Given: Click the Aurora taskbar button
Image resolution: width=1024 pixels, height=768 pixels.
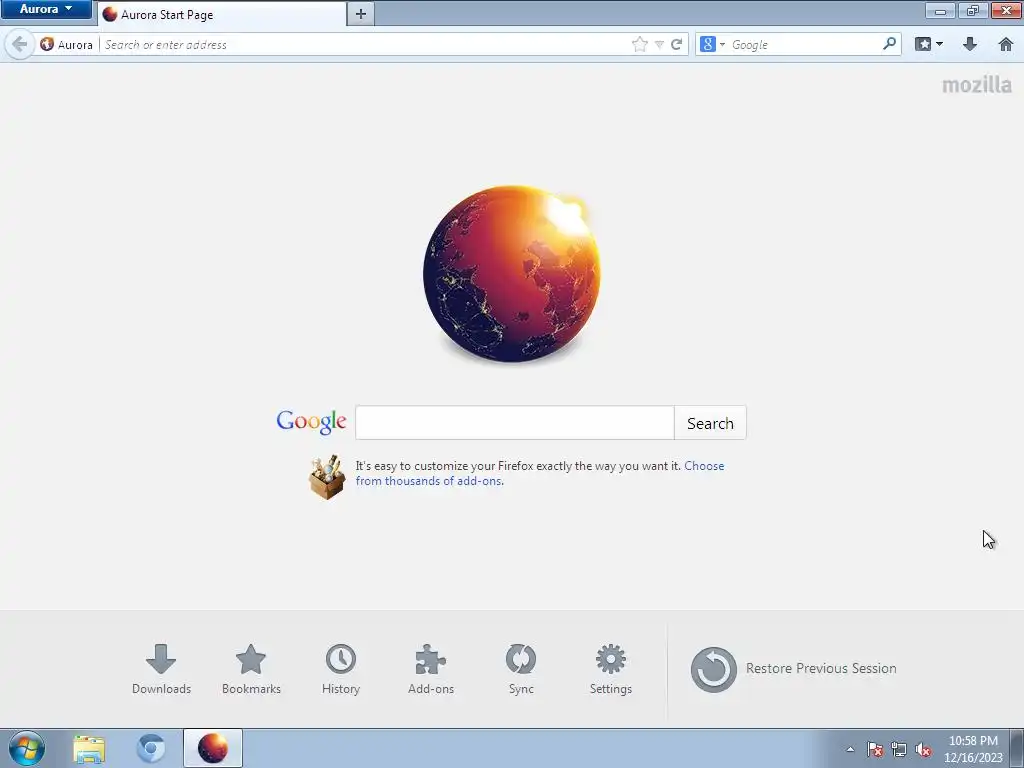Looking at the screenshot, I should click(x=213, y=748).
